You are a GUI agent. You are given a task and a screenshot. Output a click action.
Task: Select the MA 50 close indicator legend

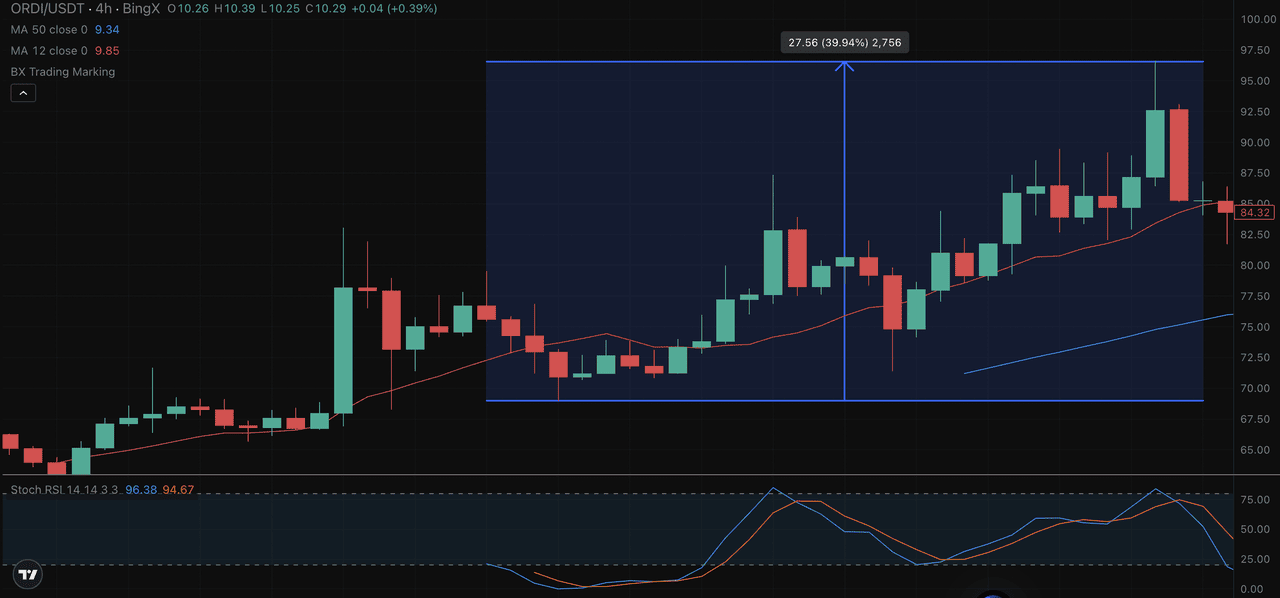(49, 30)
